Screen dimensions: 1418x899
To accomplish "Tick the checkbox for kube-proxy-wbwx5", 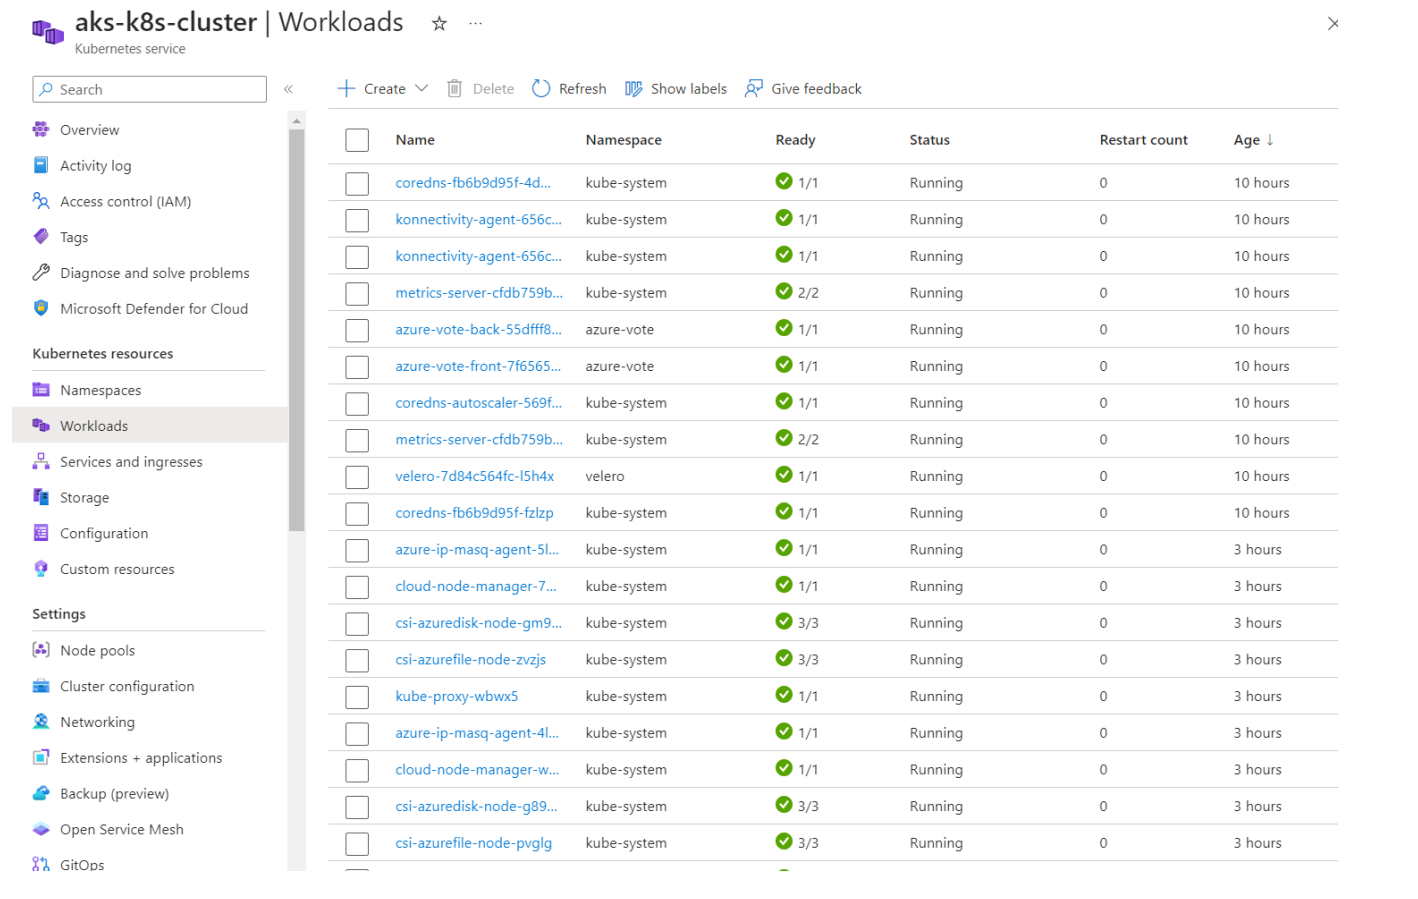I will (x=357, y=697).
